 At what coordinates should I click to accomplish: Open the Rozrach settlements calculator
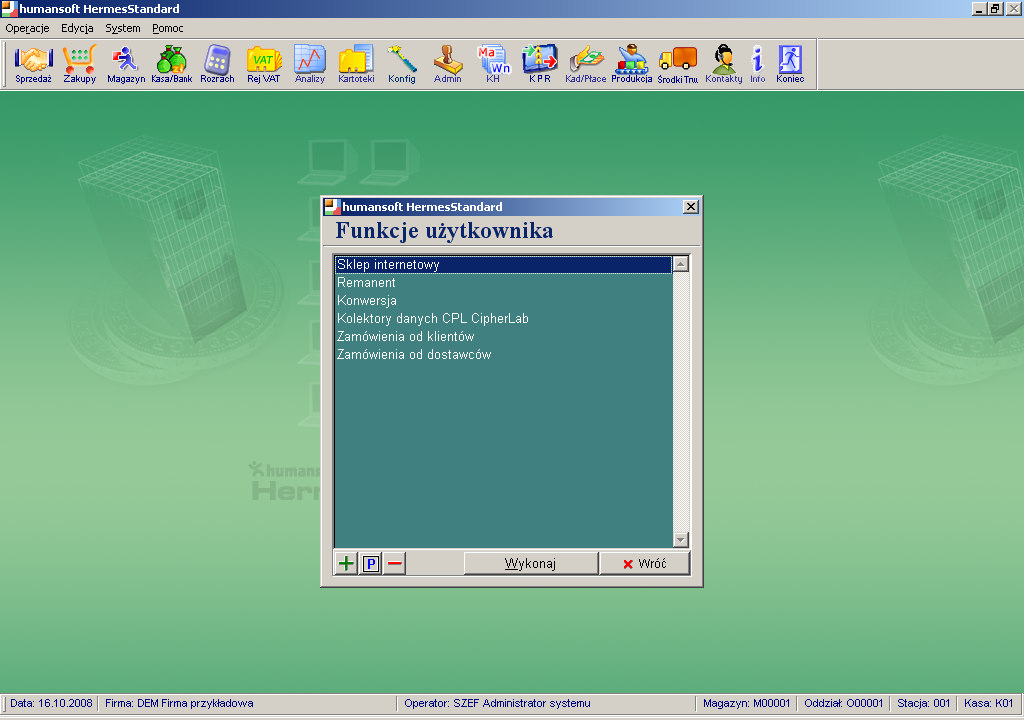pyautogui.click(x=217, y=64)
